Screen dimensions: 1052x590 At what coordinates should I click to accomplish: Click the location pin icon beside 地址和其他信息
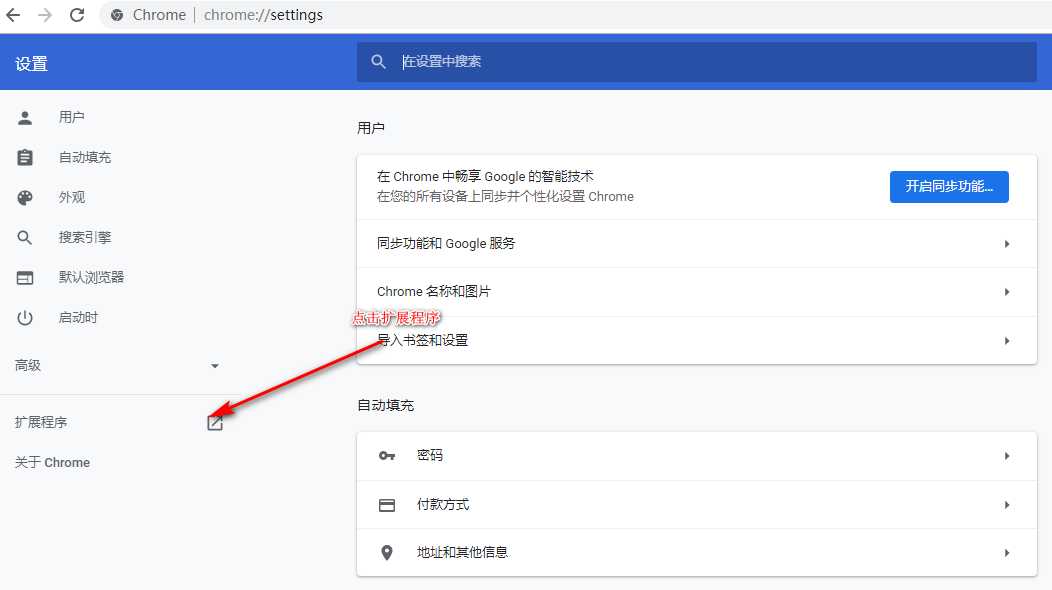387,552
